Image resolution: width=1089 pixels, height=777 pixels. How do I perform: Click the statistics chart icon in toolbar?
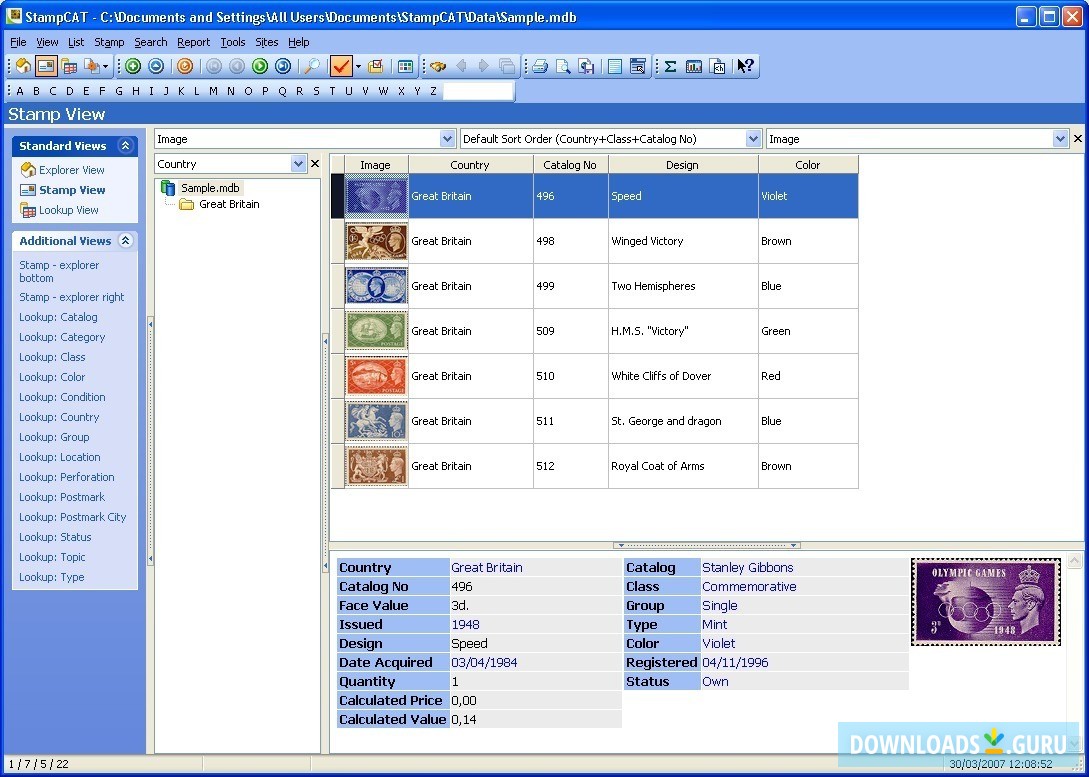click(694, 67)
